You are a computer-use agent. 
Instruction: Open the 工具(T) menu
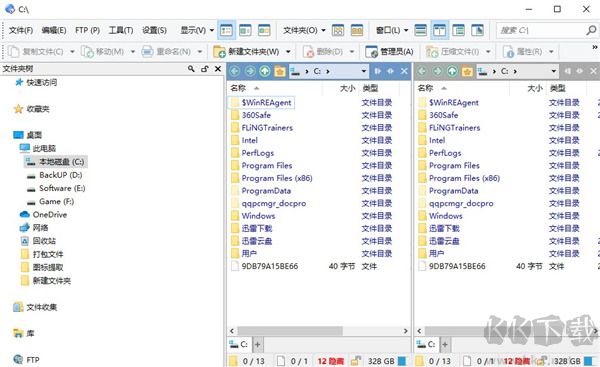121,30
